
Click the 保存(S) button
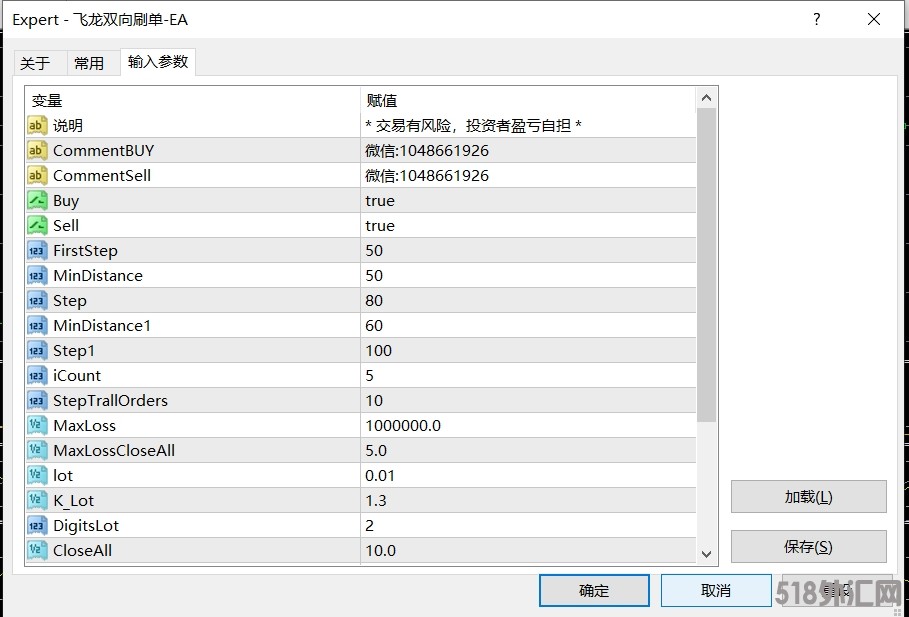point(808,546)
